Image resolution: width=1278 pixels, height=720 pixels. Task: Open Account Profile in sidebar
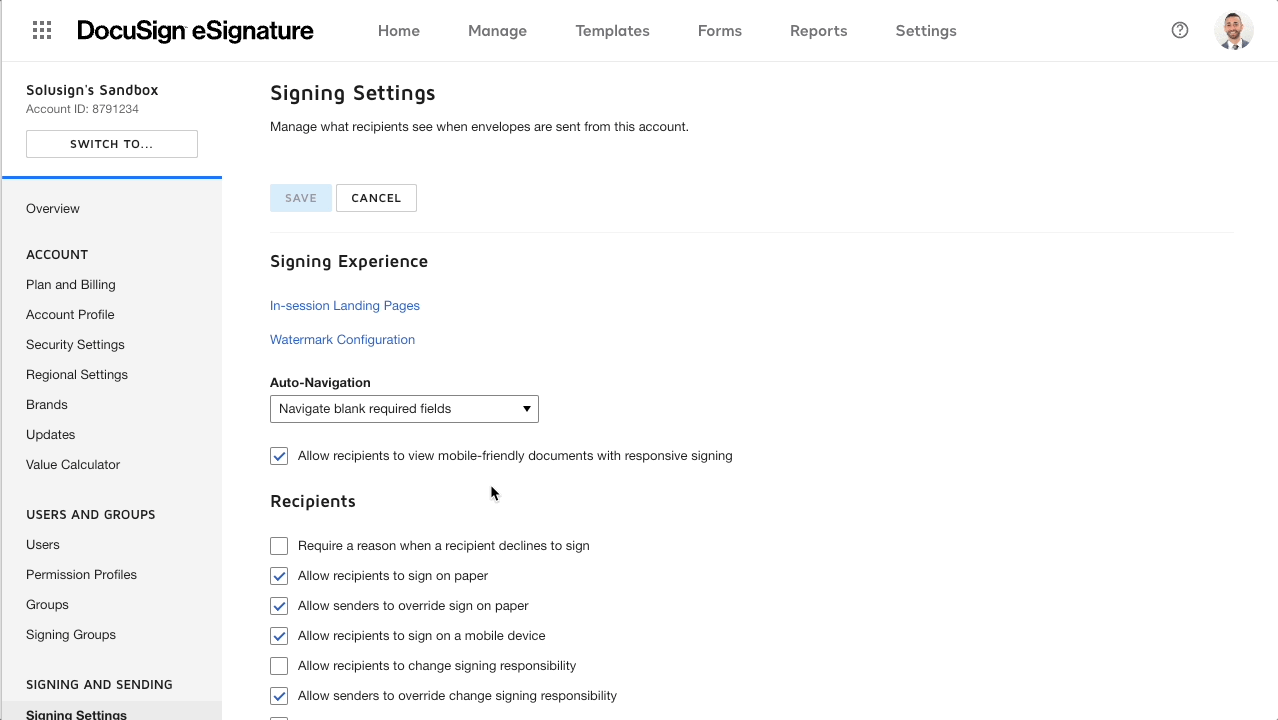point(70,315)
